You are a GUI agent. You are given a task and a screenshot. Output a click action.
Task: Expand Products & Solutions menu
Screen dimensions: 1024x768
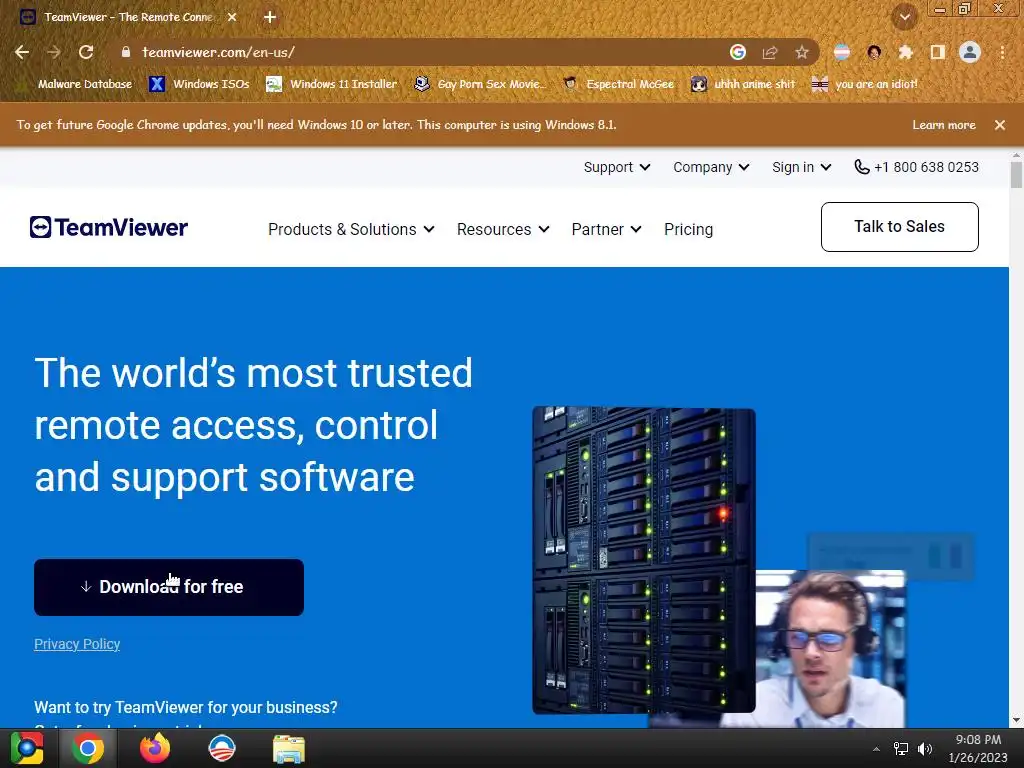[351, 229]
